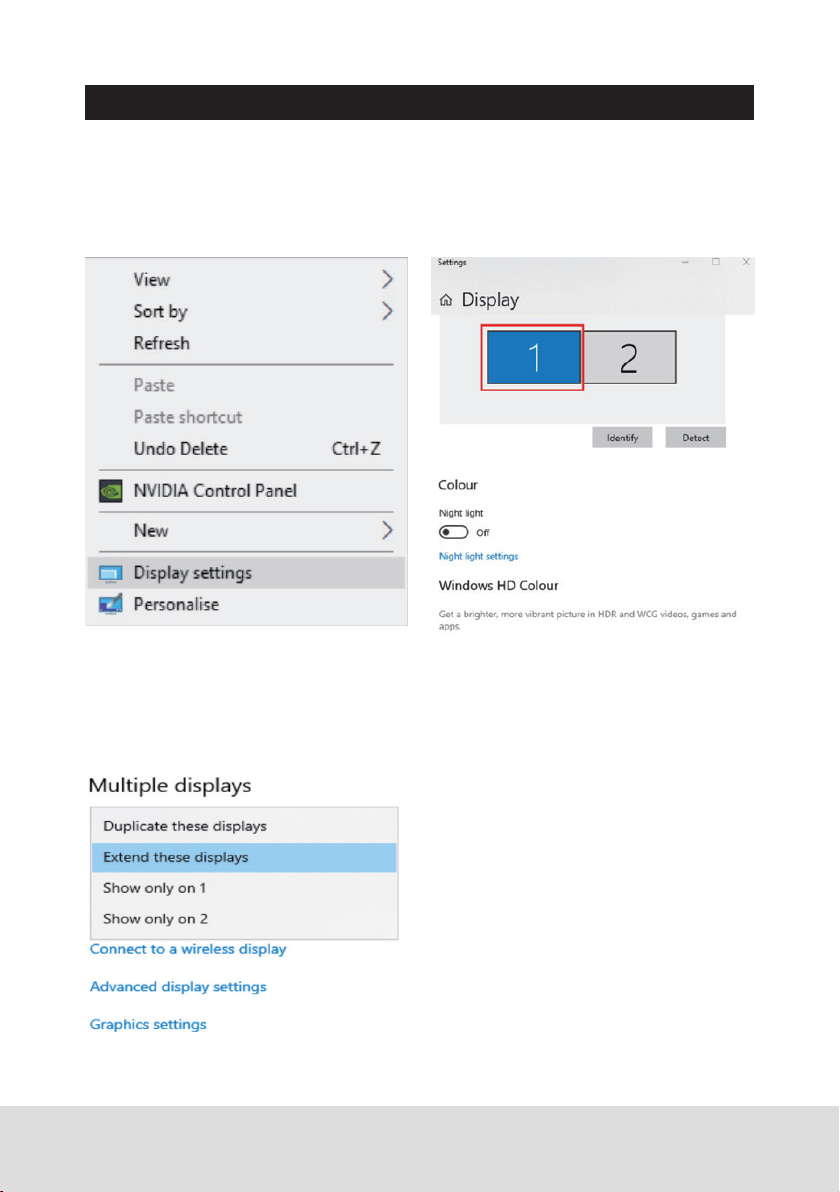This screenshot has width=840, height=1192.
Task: Maximize the Settings window
Action: click(x=716, y=262)
